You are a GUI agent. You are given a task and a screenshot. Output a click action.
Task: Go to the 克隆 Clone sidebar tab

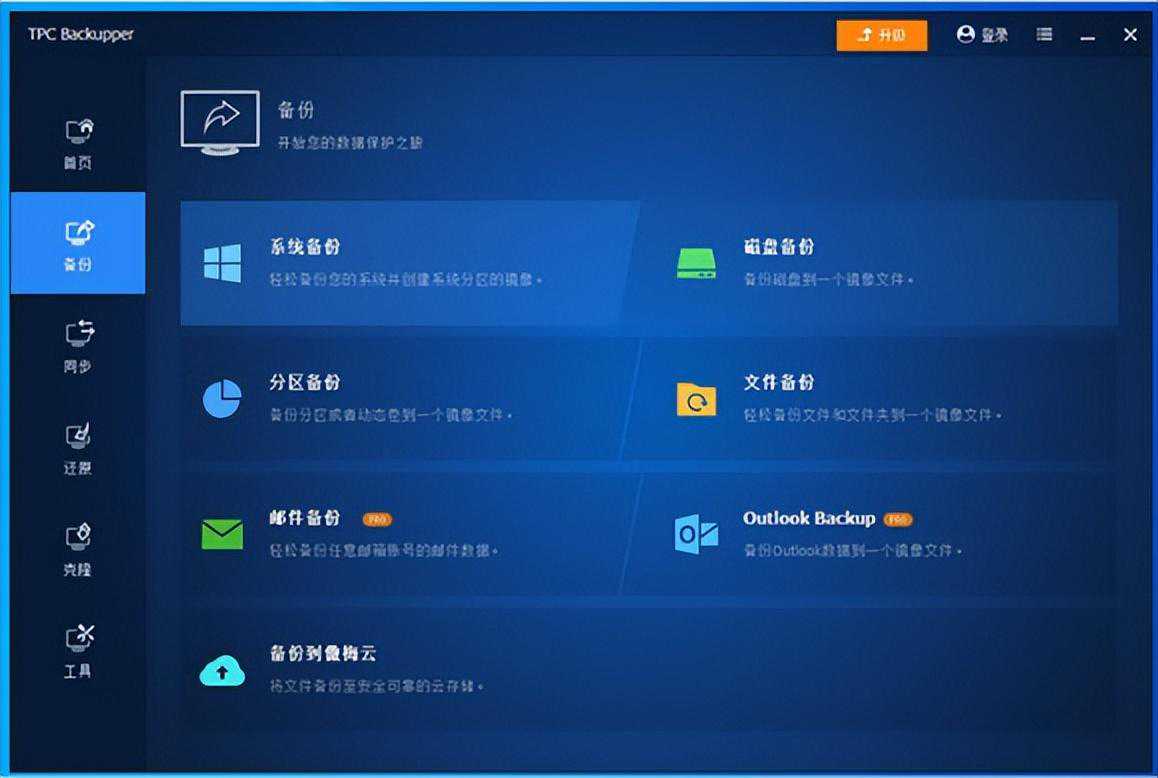tap(78, 550)
